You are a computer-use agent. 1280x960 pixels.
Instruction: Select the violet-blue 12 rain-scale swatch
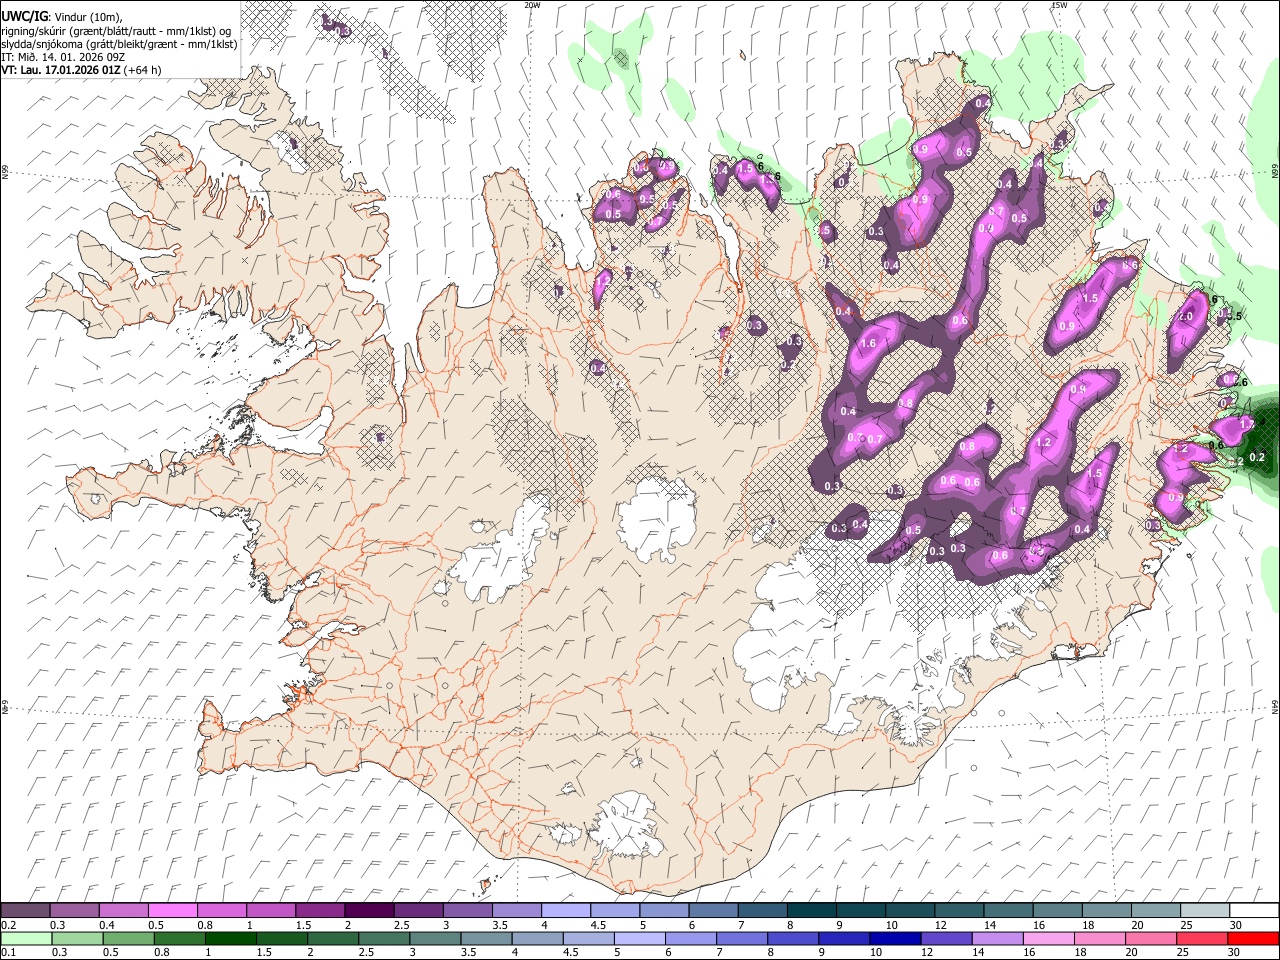click(x=945, y=938)
